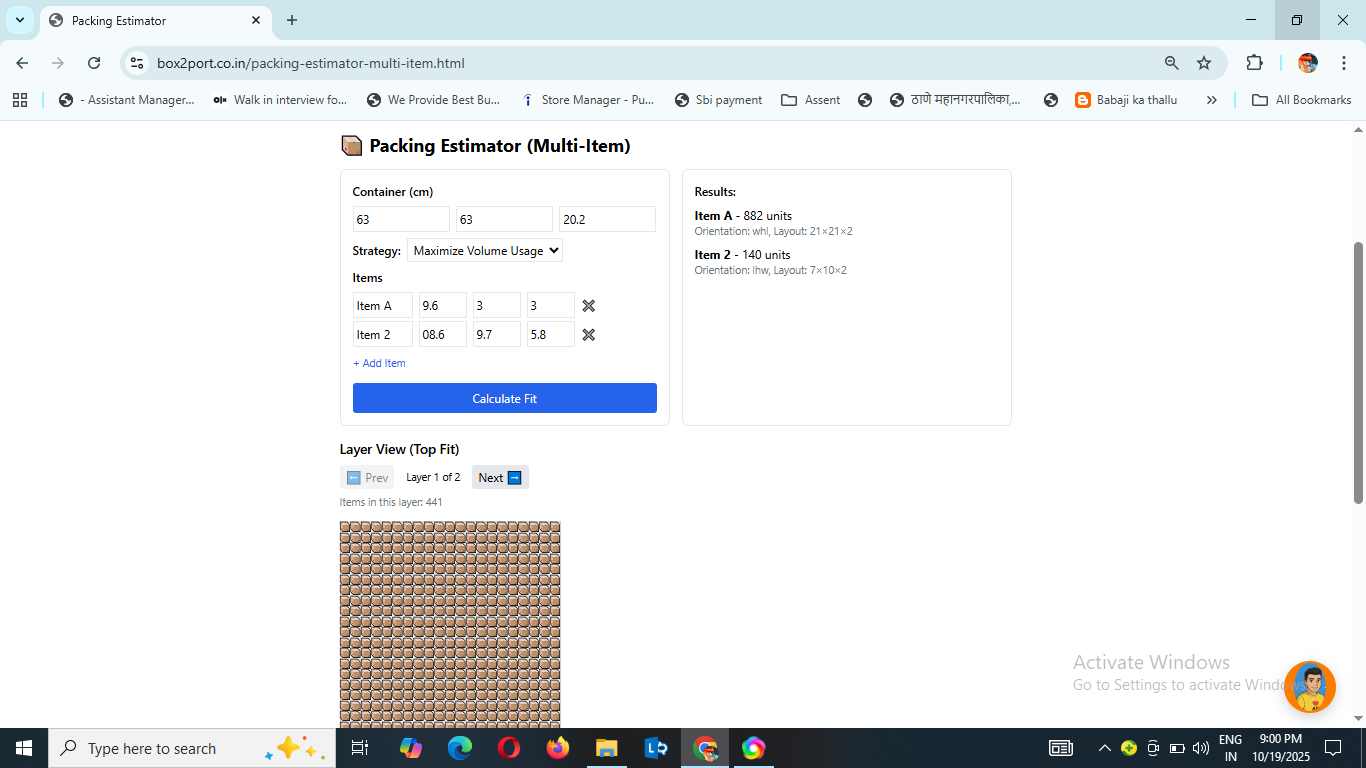Edit Item A length value 9.6
The image size is (1366, 768).
[443, 306]
